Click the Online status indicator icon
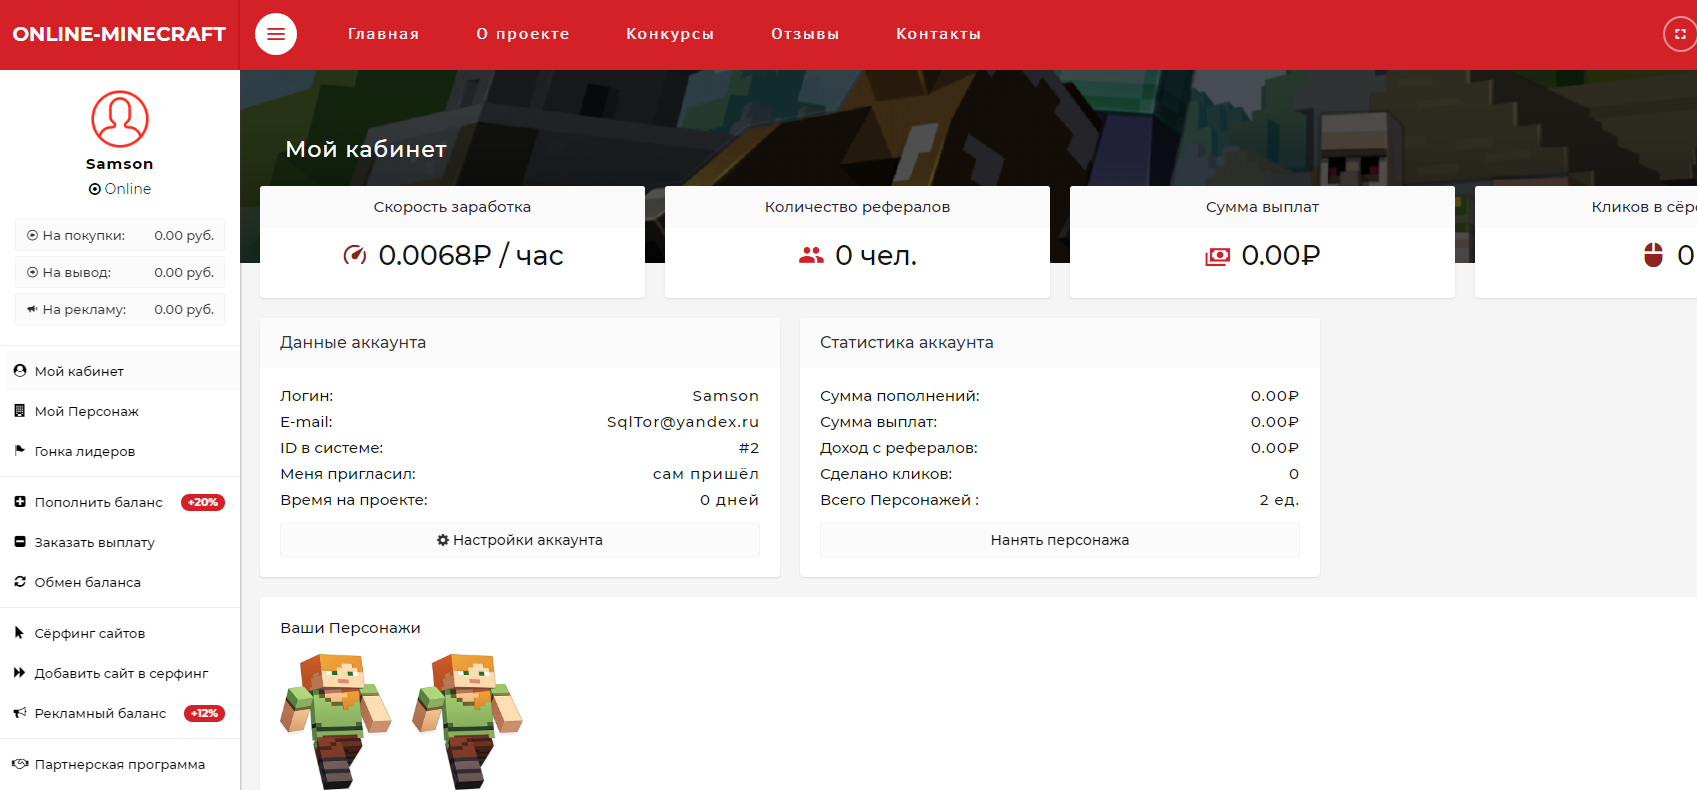1697x790 pixels. pyautogui.click(x=95, y=189)
